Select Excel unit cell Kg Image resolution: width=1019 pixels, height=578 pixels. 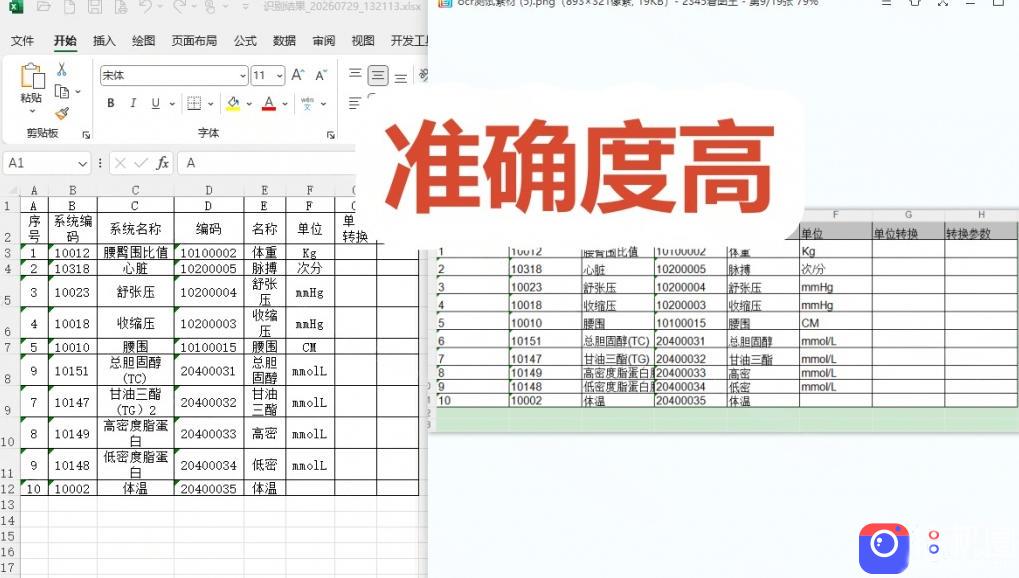pos(309,252)
